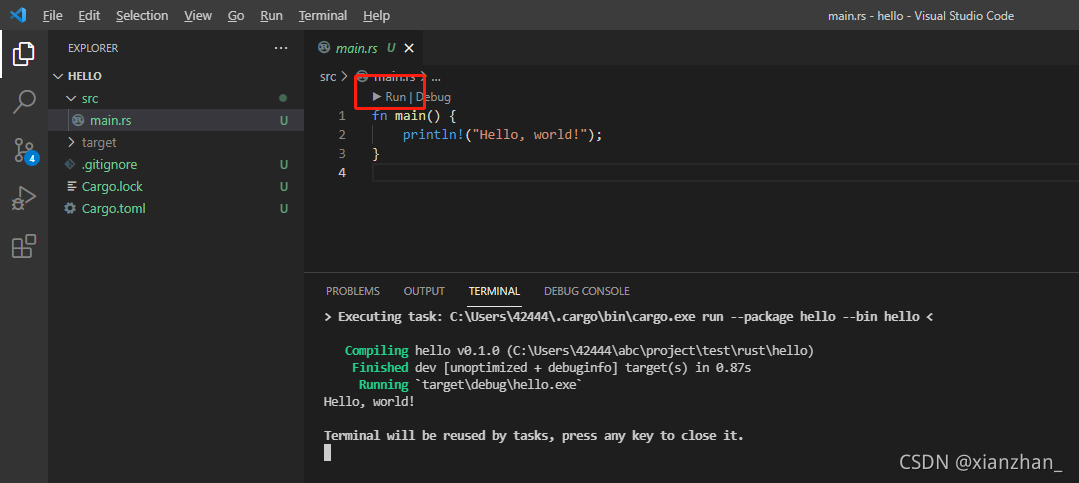Open the Explorer view in activity bar
Screen dimensions: 1079x483
point(23,54)
